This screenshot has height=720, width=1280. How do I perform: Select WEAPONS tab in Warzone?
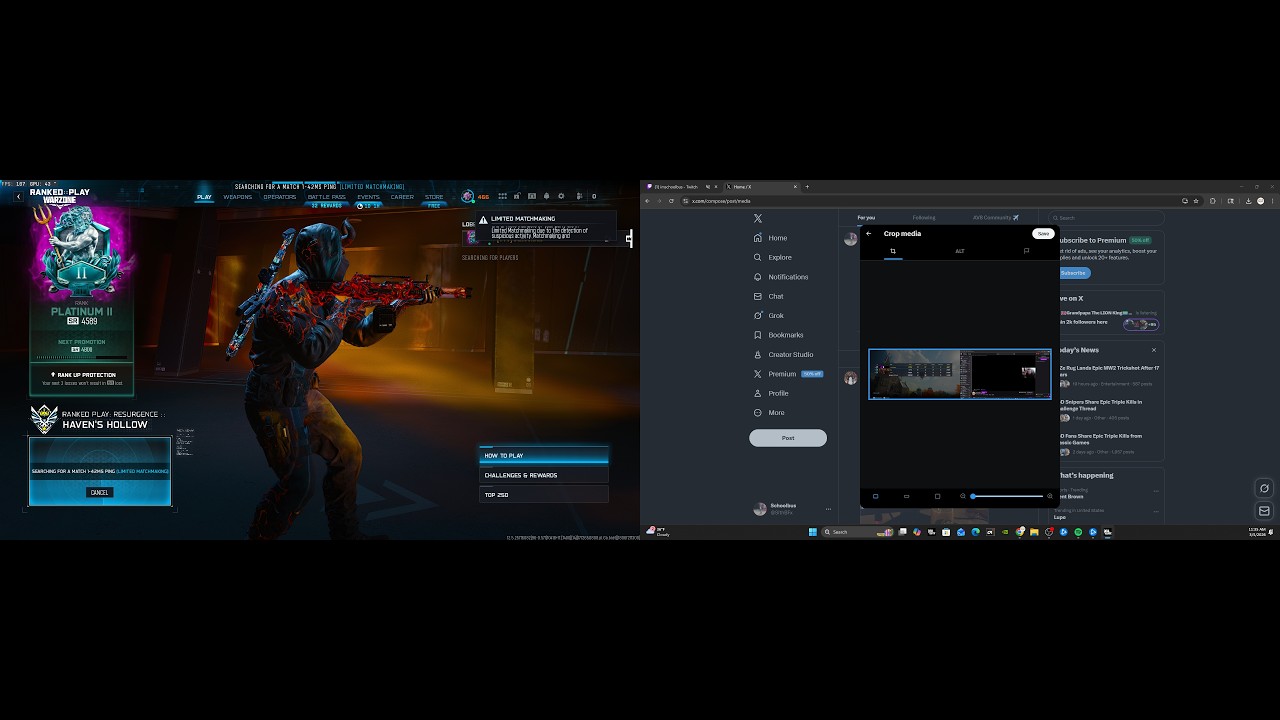[x=238, y=197]
